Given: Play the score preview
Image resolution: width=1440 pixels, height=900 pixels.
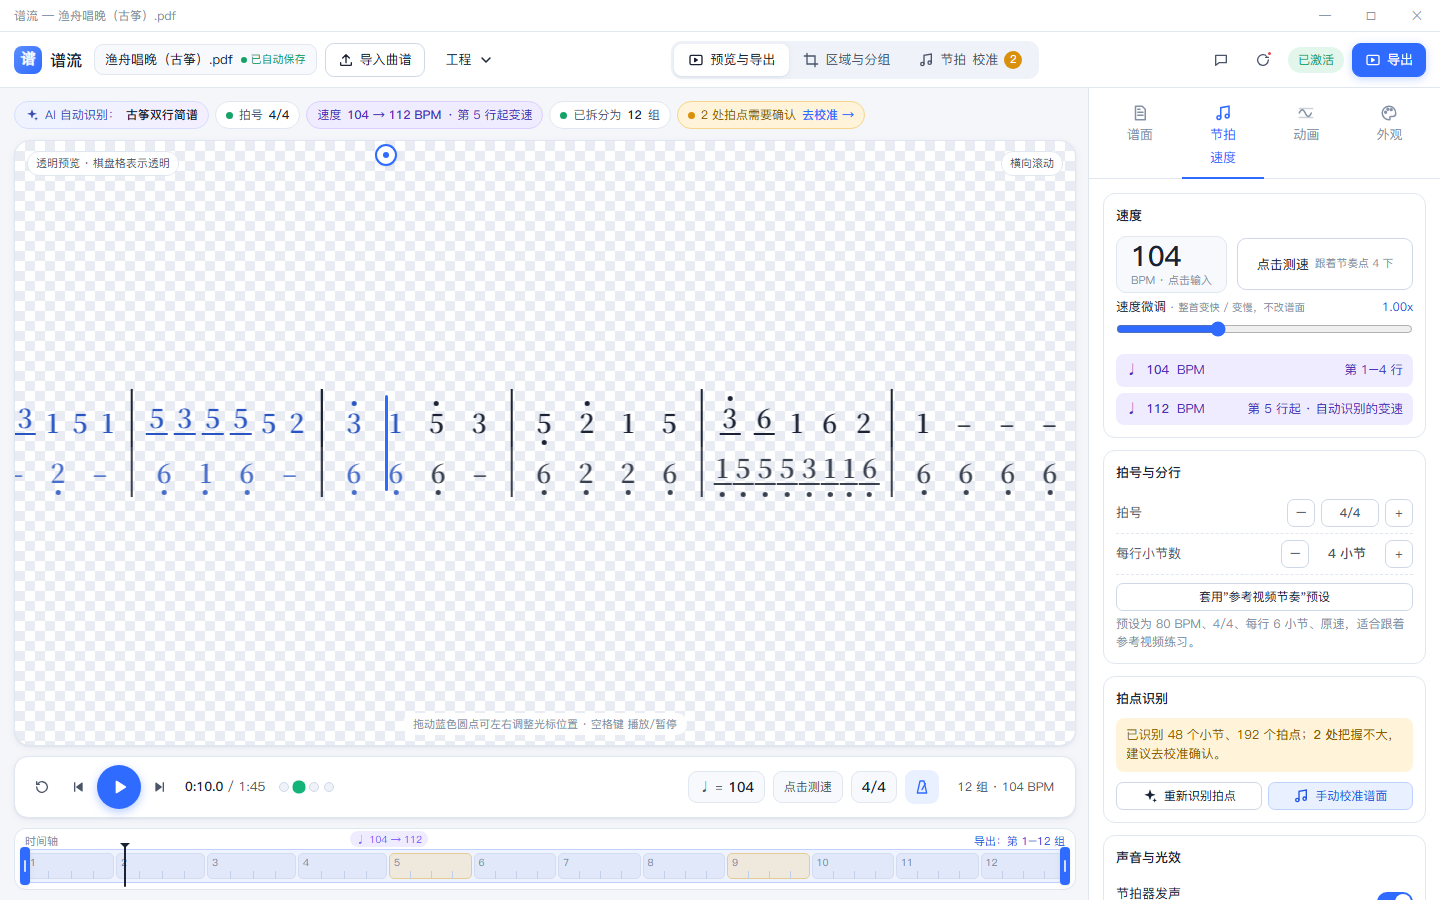Looking at the screenshot, I should pyautogui.click(x=119, y=787).
